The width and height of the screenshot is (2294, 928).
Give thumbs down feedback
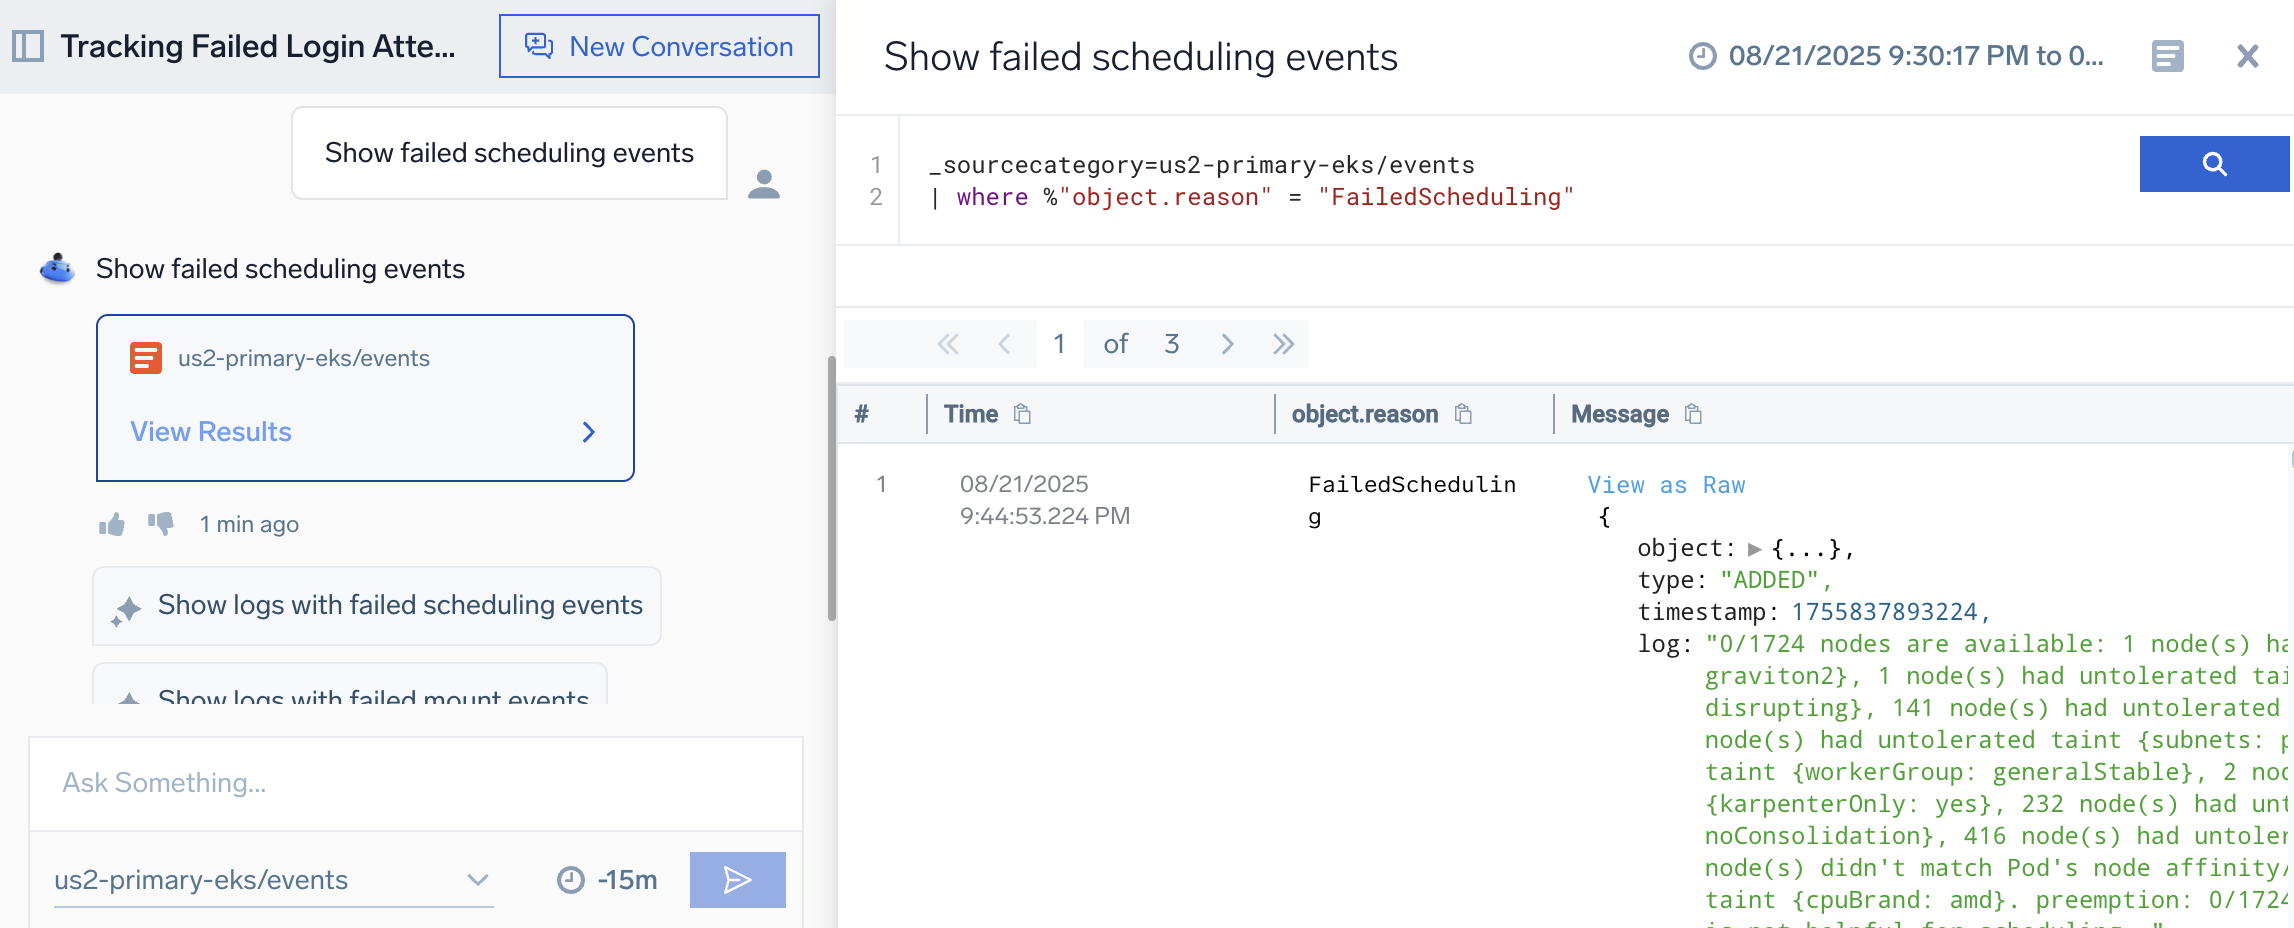click(x=161, y=524)
